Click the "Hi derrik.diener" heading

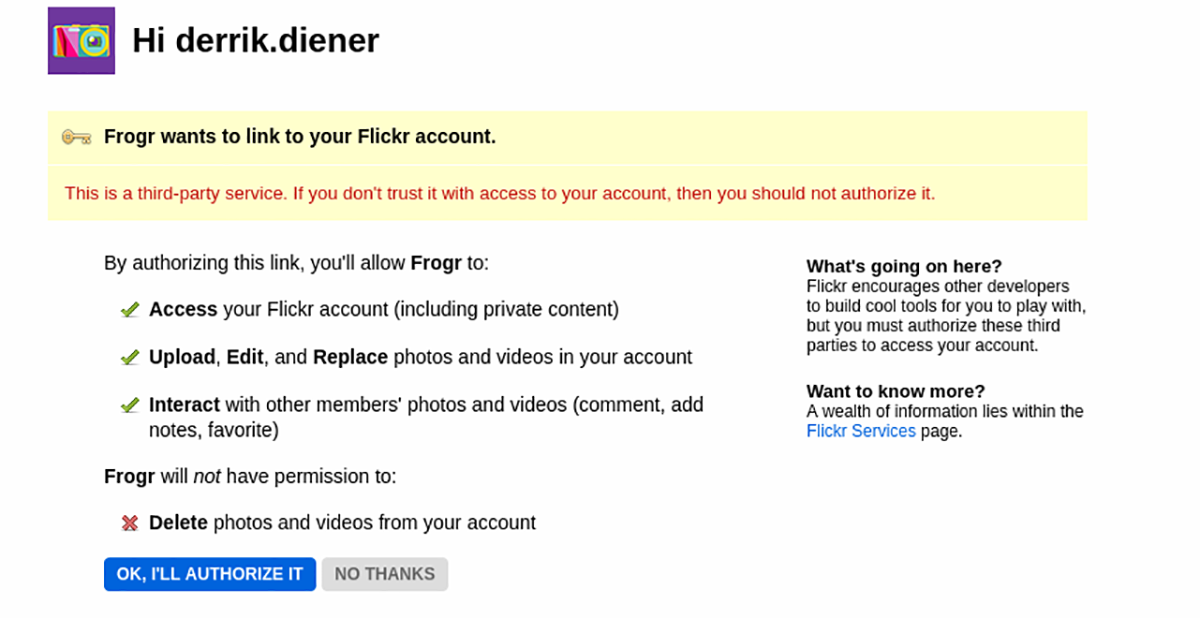coord(255,41)
